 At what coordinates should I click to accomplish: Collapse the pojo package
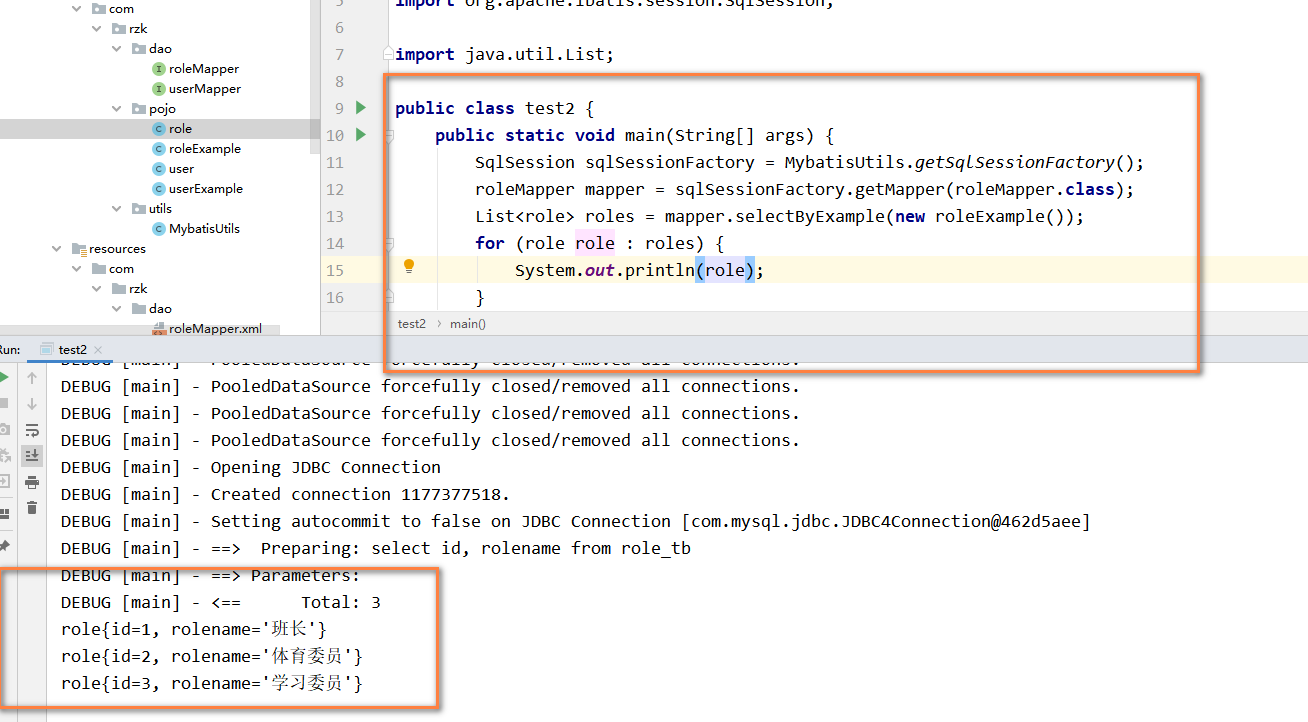pyautogui.click(x=117, y=109)
